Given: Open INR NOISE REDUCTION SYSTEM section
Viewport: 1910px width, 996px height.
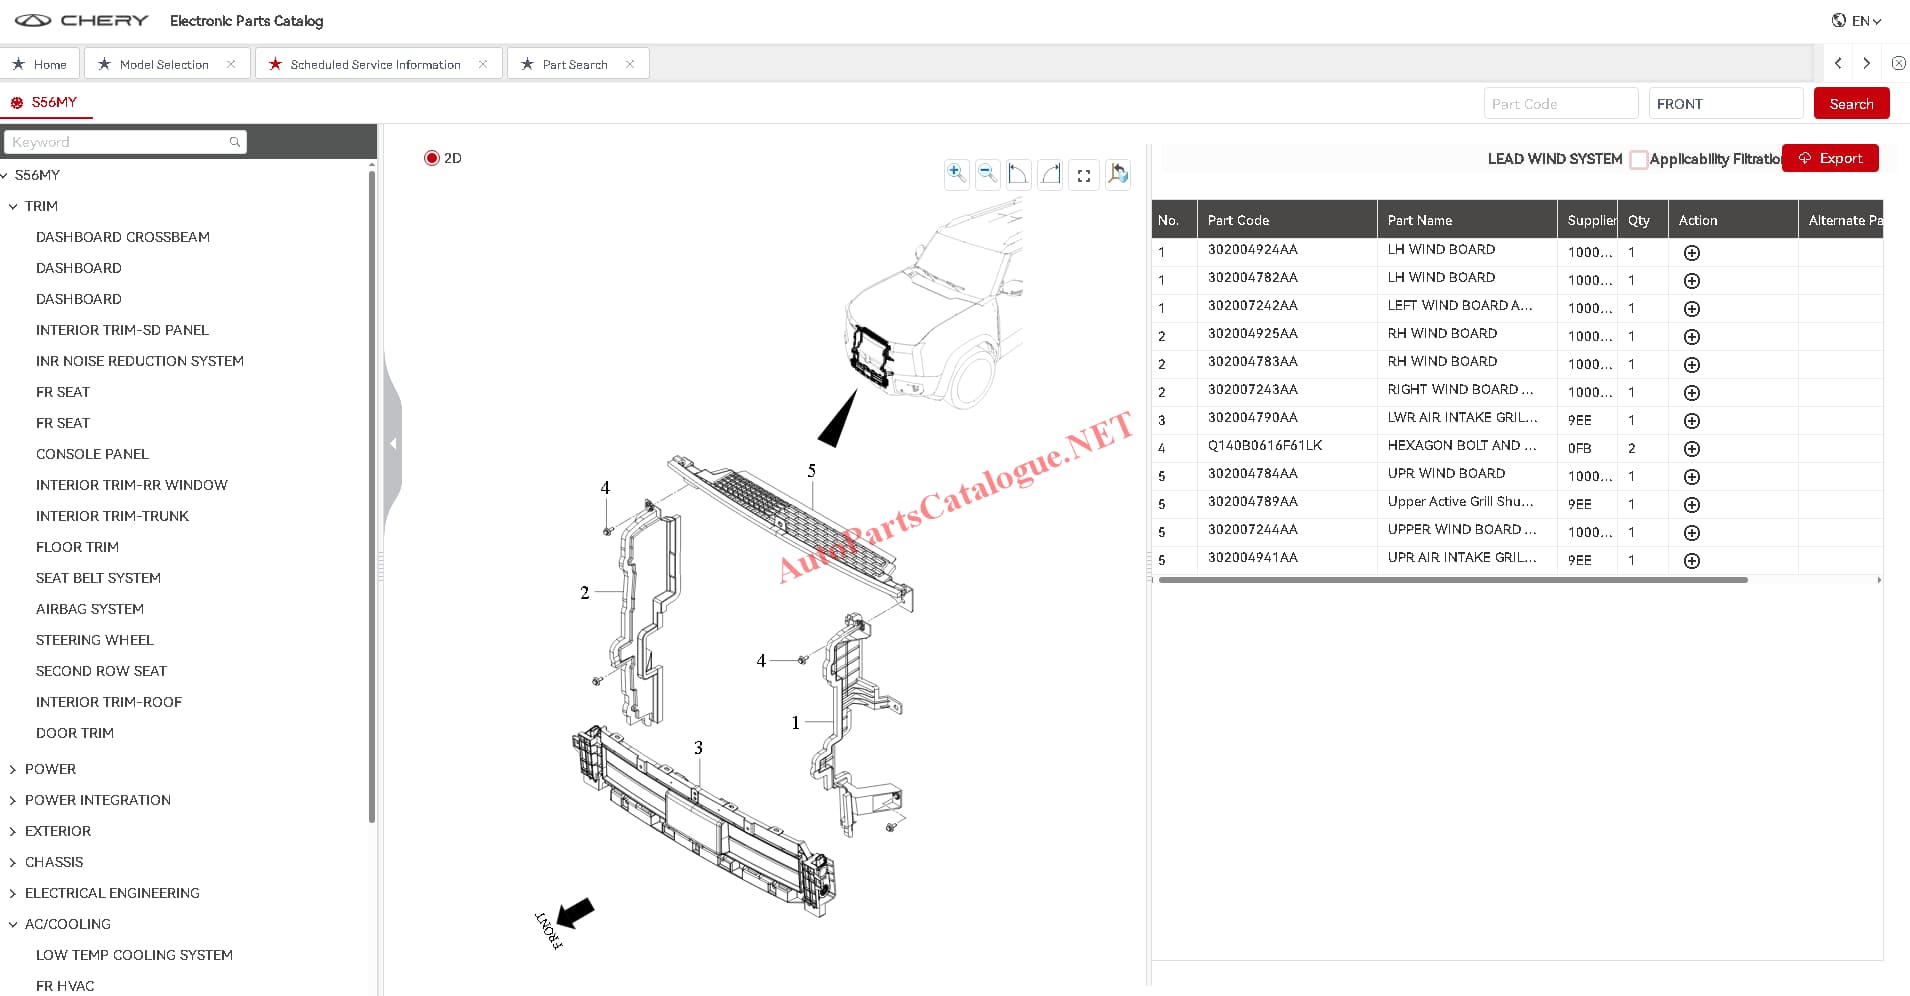Looking at the screenshot, I should 140,361.
